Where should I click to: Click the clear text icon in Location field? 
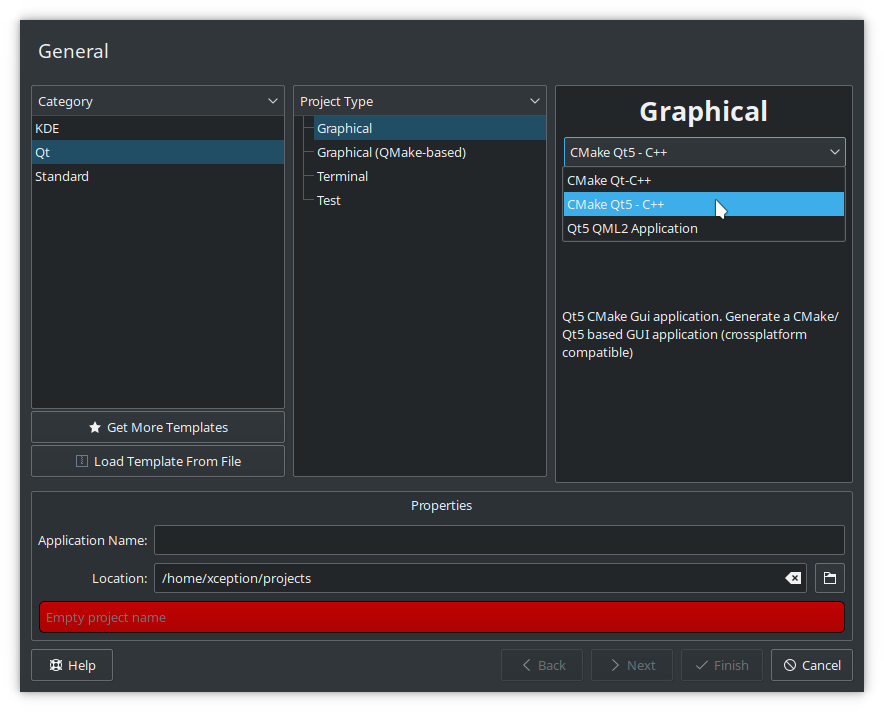(x=793, y=578)
